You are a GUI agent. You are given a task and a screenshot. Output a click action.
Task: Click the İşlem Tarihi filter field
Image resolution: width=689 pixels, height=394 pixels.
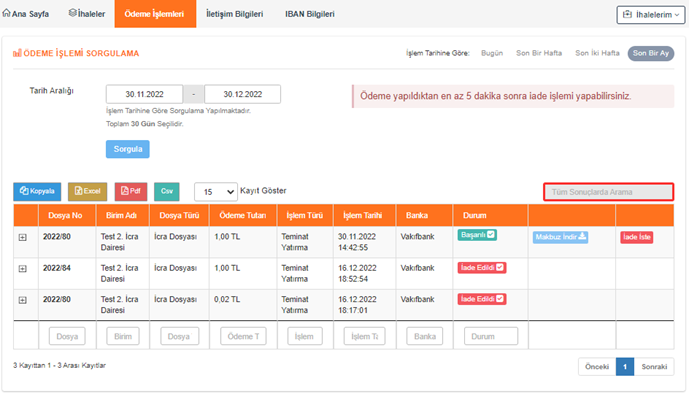point(365,336)
